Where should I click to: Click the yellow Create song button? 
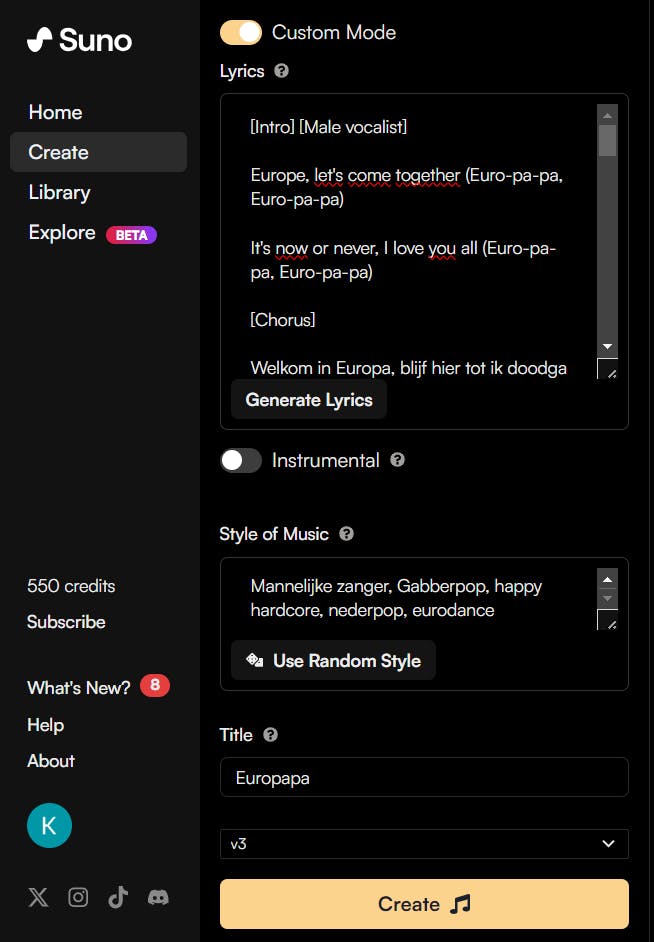point(424,904)
